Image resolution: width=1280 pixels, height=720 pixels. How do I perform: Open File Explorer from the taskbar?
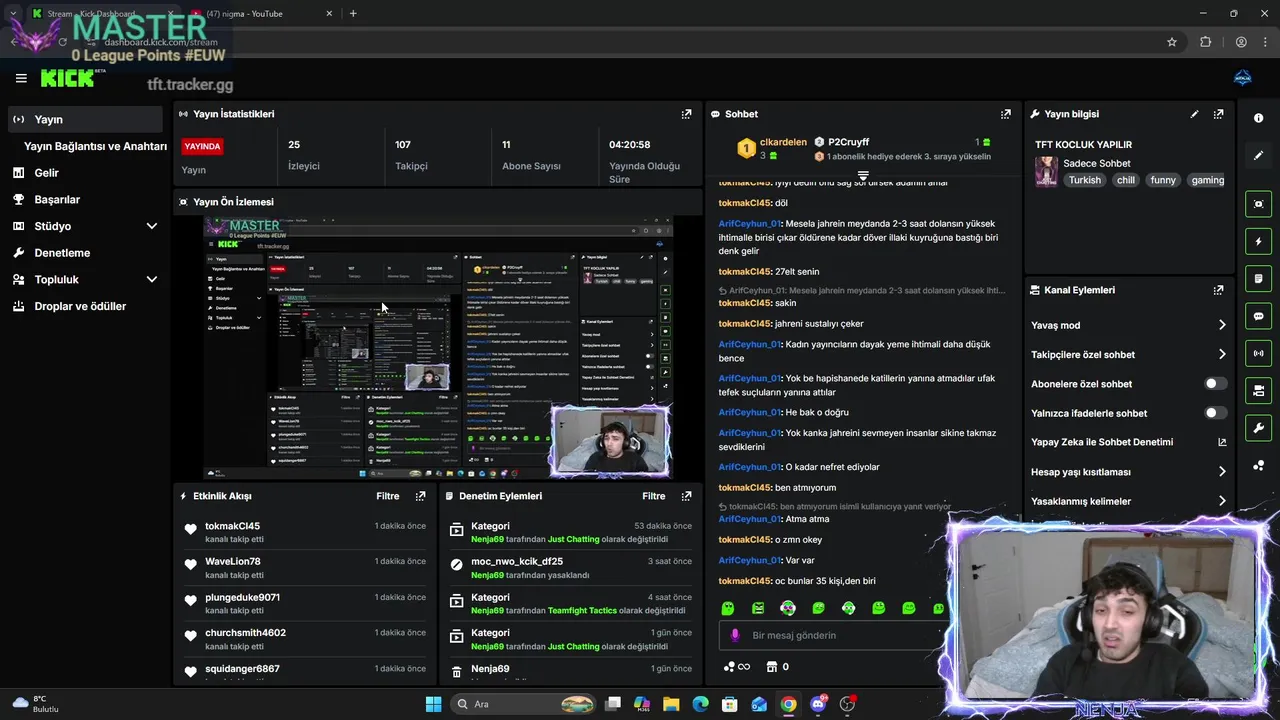pos(671,704)
